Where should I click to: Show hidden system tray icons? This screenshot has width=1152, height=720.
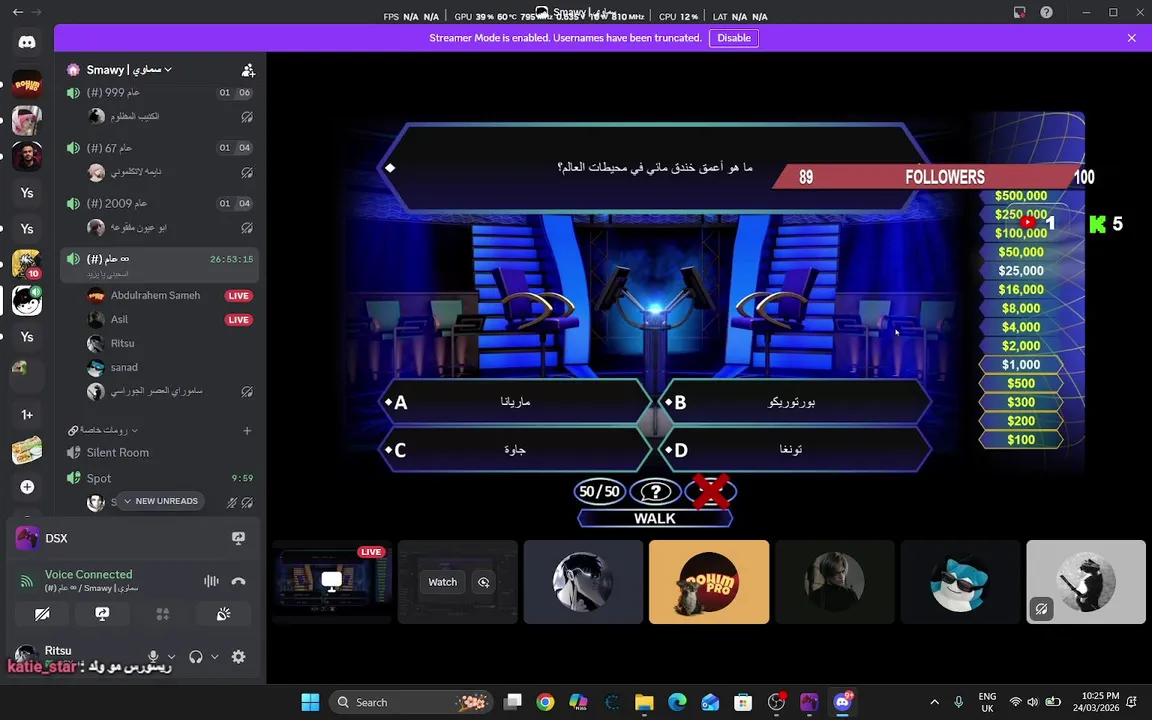click(x=935, y=702)
